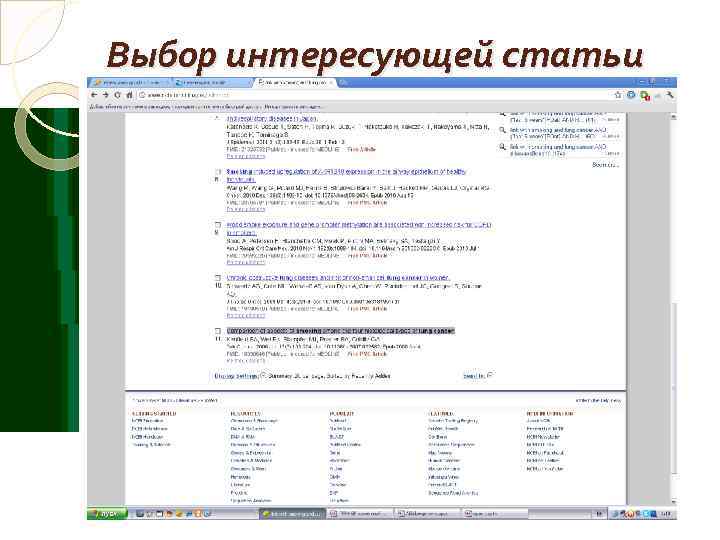Tick the checkbox for result number 11
Screen dimensions: 720x540
click(x=218, y=331)
